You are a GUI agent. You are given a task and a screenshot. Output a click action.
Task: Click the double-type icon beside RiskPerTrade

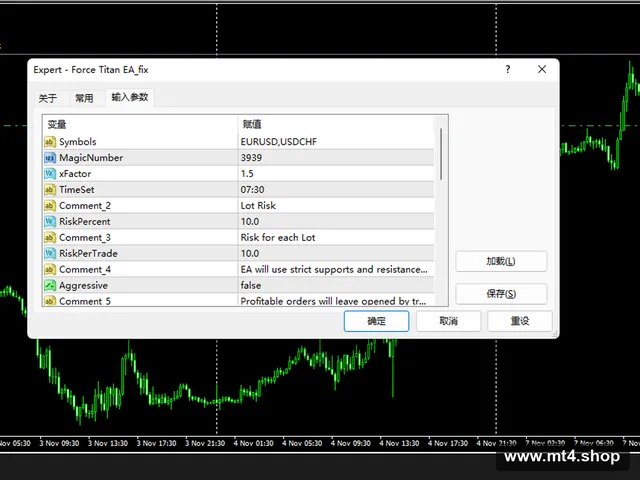[50, 253]
